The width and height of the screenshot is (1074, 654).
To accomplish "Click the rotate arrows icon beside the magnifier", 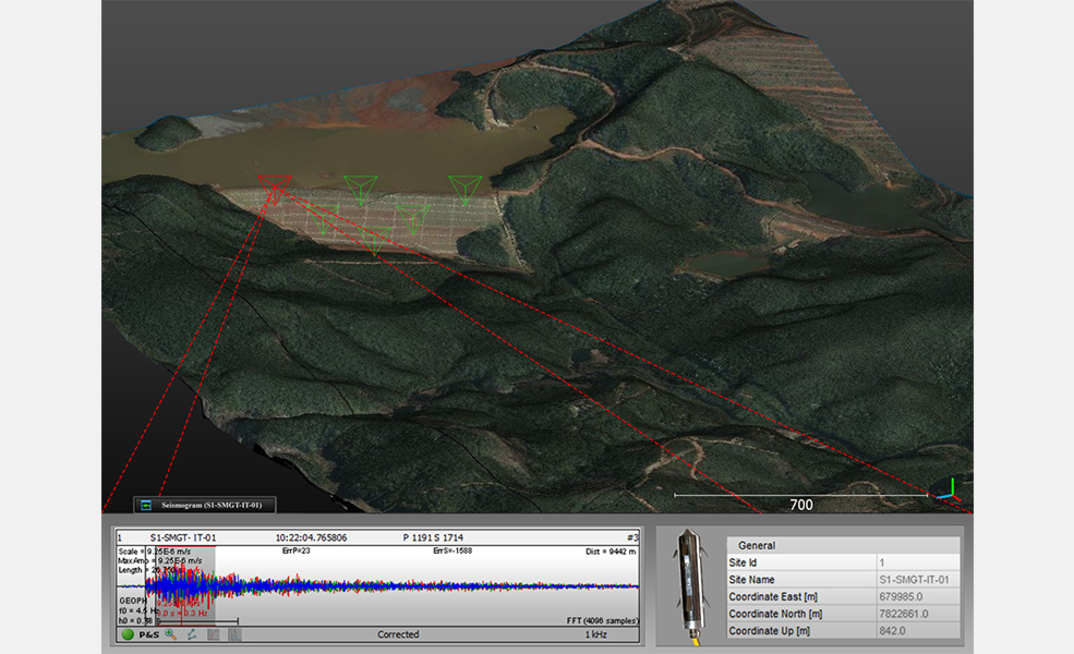I will (191, 634).
